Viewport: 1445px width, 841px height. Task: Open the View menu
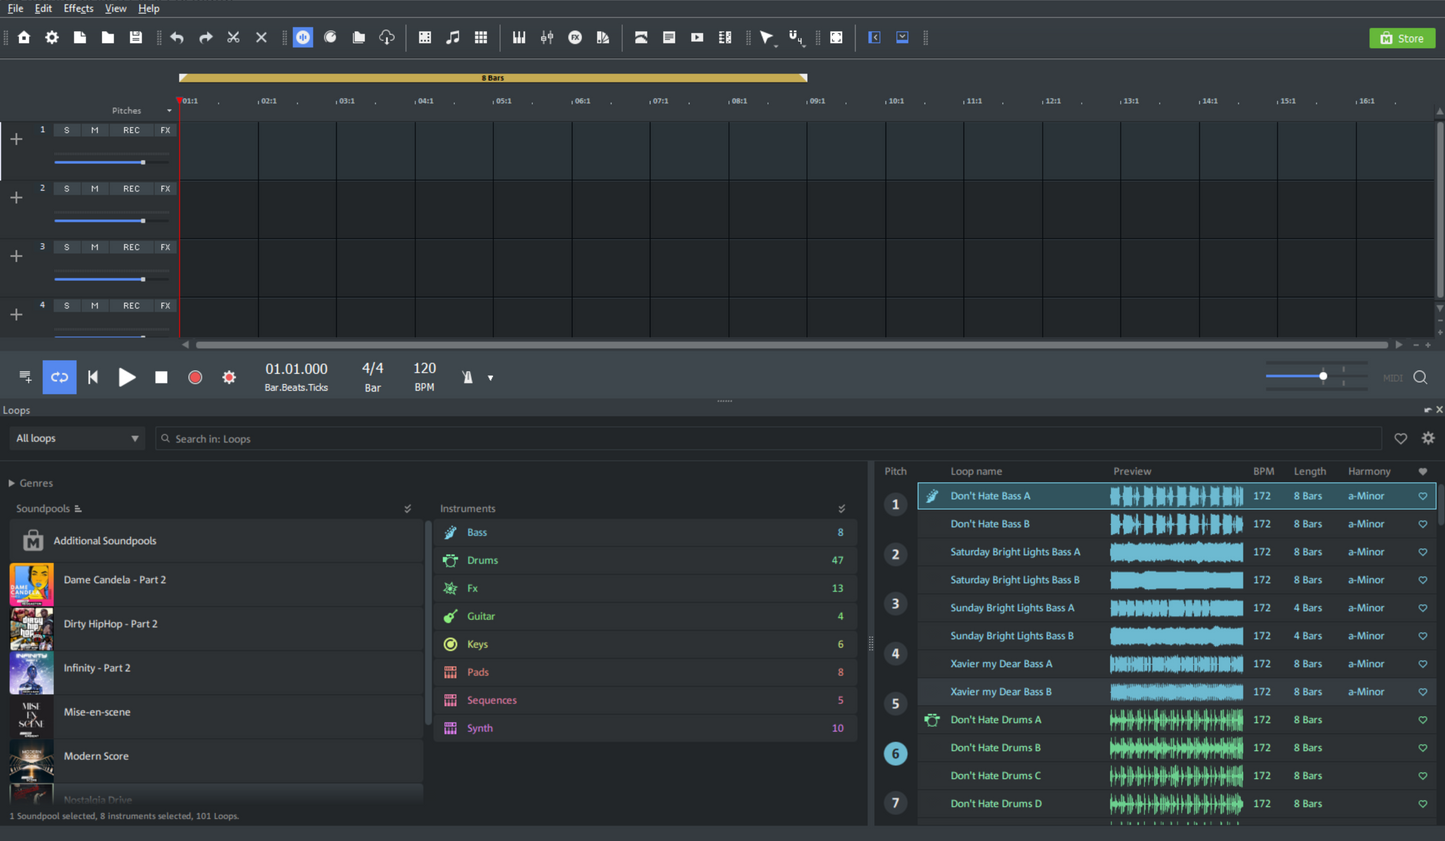point(115,8)
